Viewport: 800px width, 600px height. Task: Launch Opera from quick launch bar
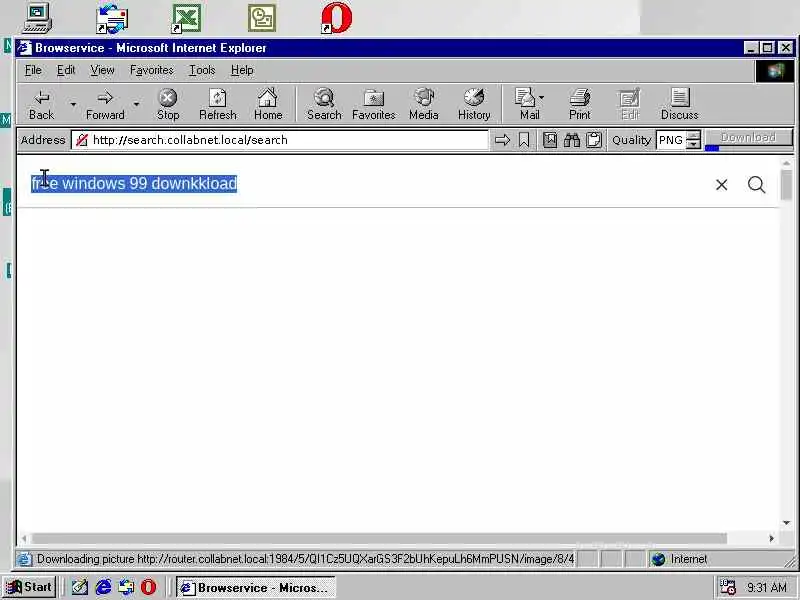click(x=148, y=587)
